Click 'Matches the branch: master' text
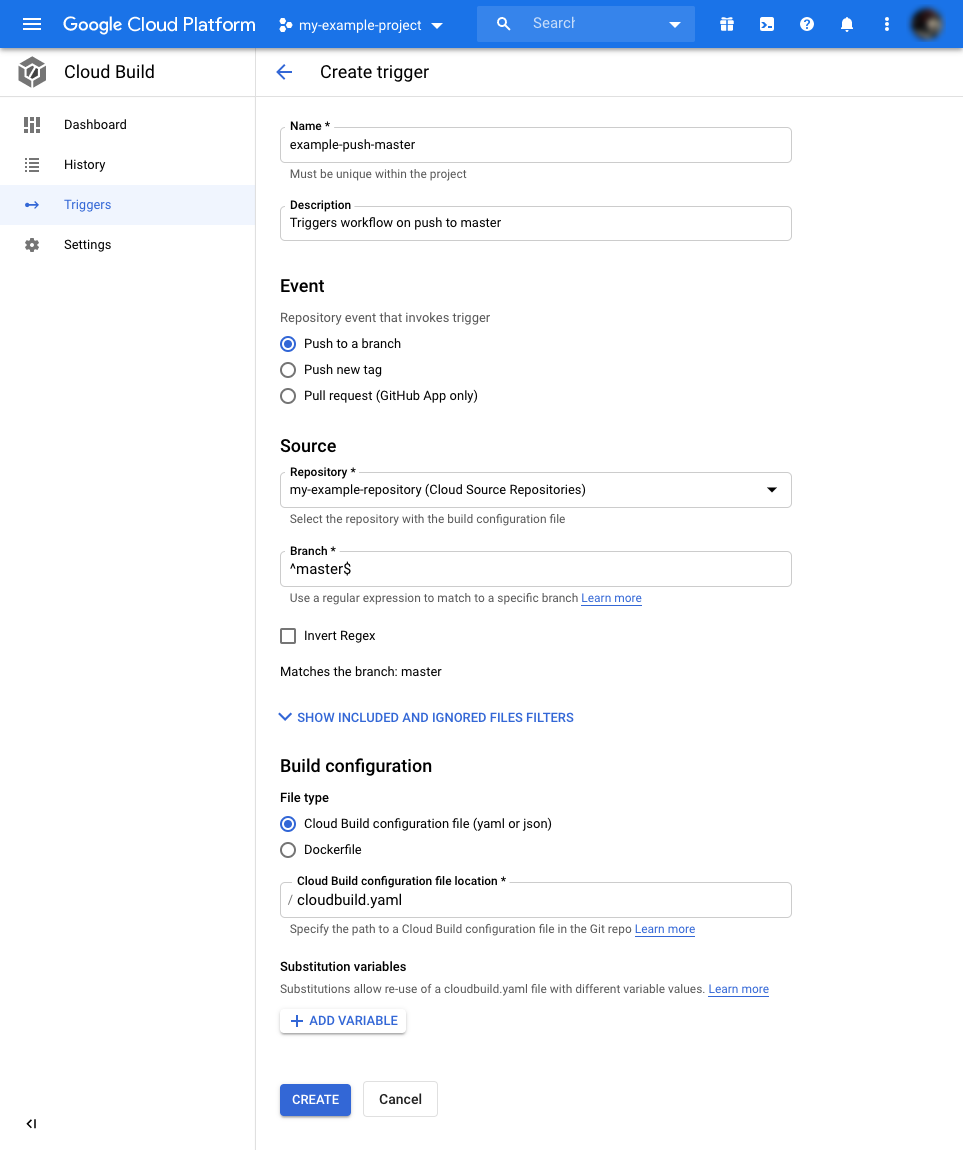The width and height of the screenshot is (963, 1150). coord(361,672)
